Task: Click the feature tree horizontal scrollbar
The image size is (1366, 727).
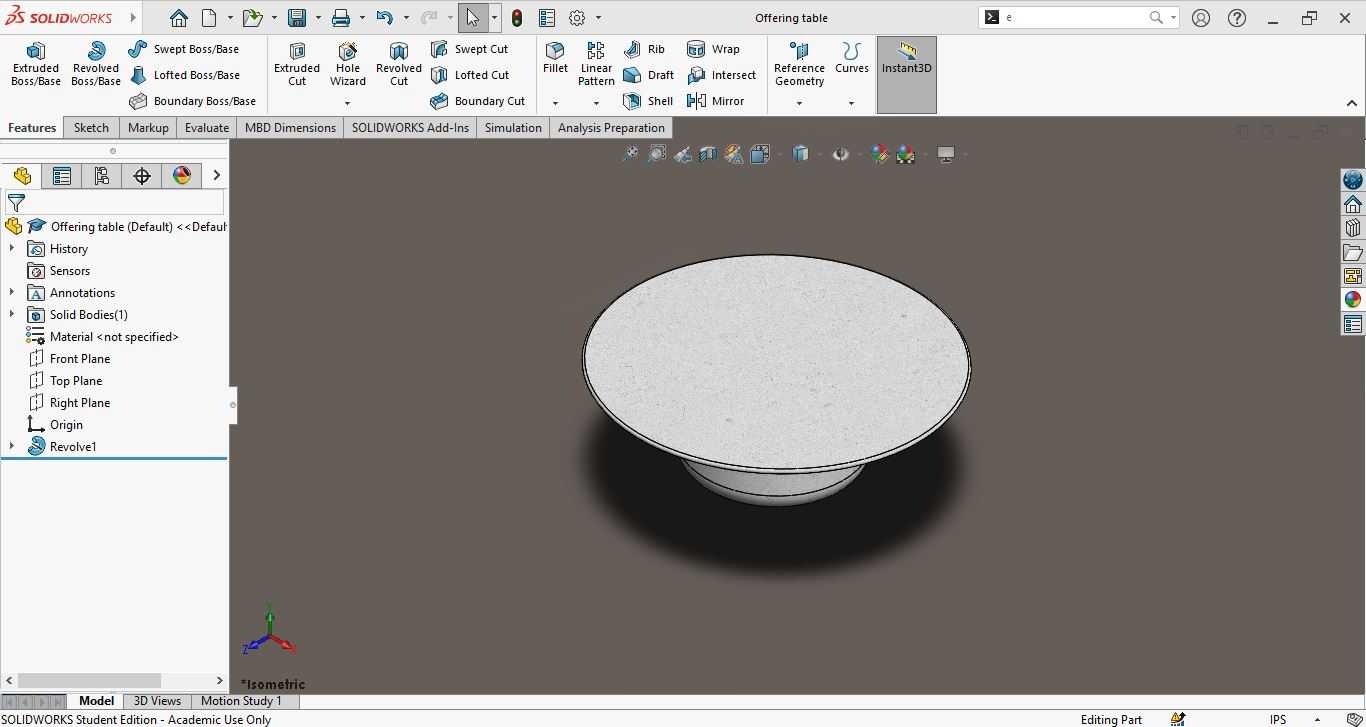Action: [104, 680]
